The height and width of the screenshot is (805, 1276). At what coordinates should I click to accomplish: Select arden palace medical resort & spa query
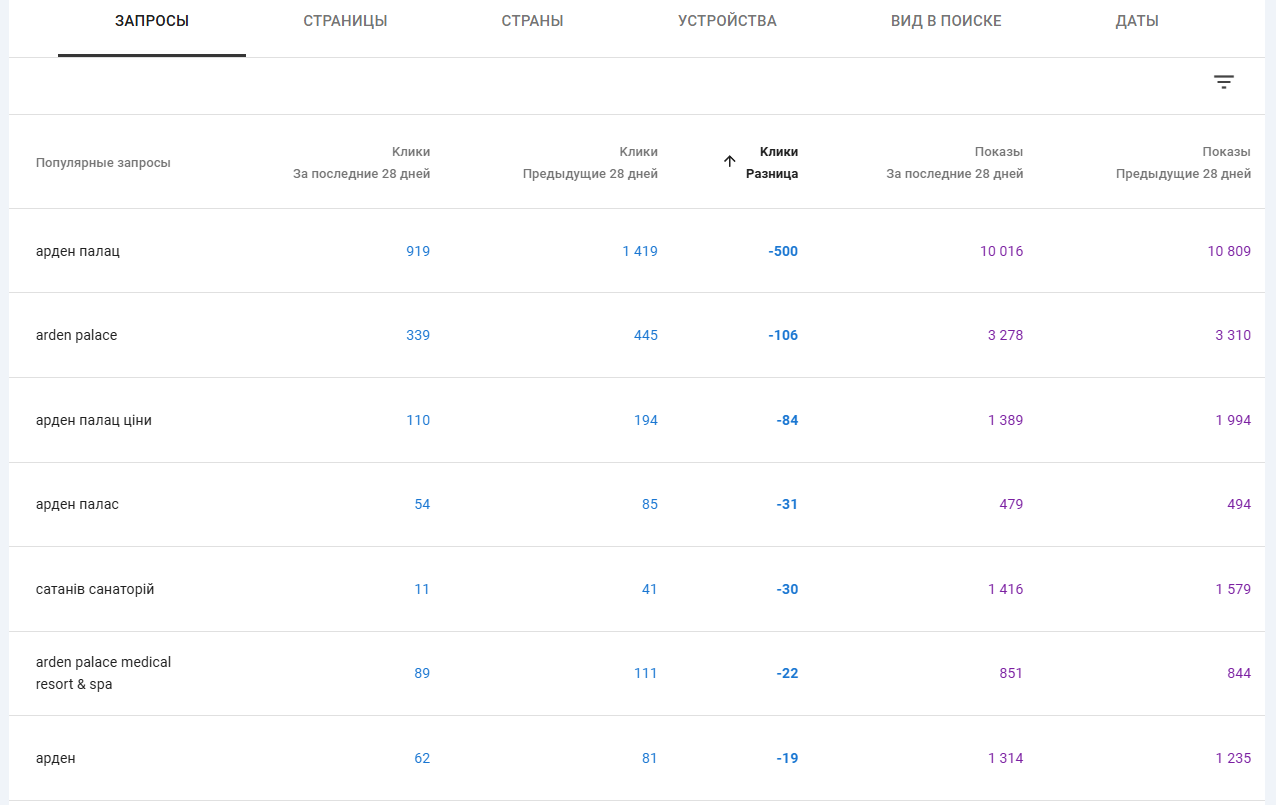(x=103, y=673)
